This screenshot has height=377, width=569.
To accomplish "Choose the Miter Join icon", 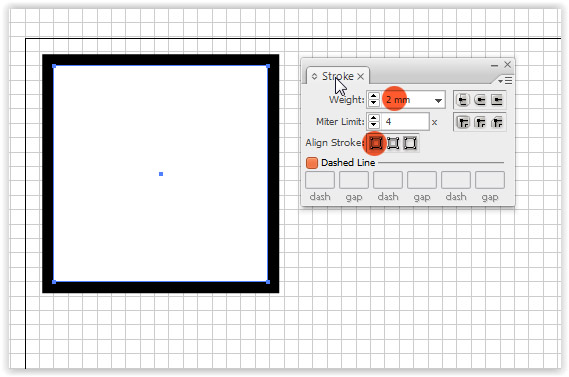I will (x=463, y=122).
